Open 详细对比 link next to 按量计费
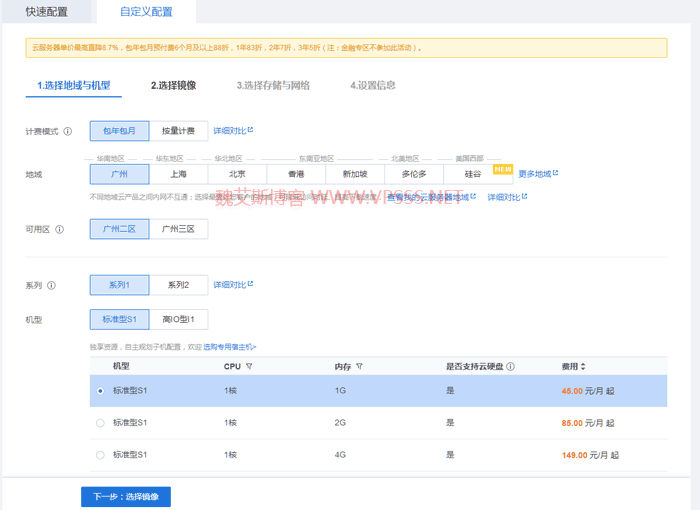 pos(233,131)
